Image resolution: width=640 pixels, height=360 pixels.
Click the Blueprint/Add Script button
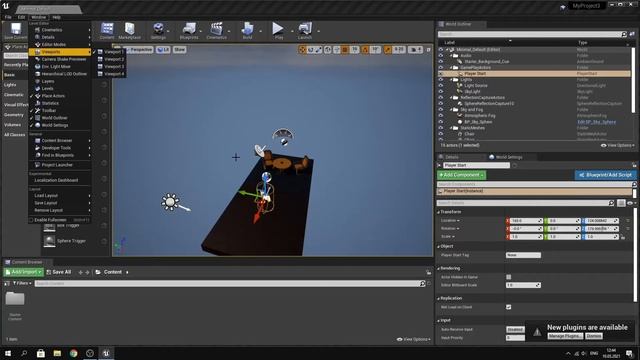tap(605, 175)
